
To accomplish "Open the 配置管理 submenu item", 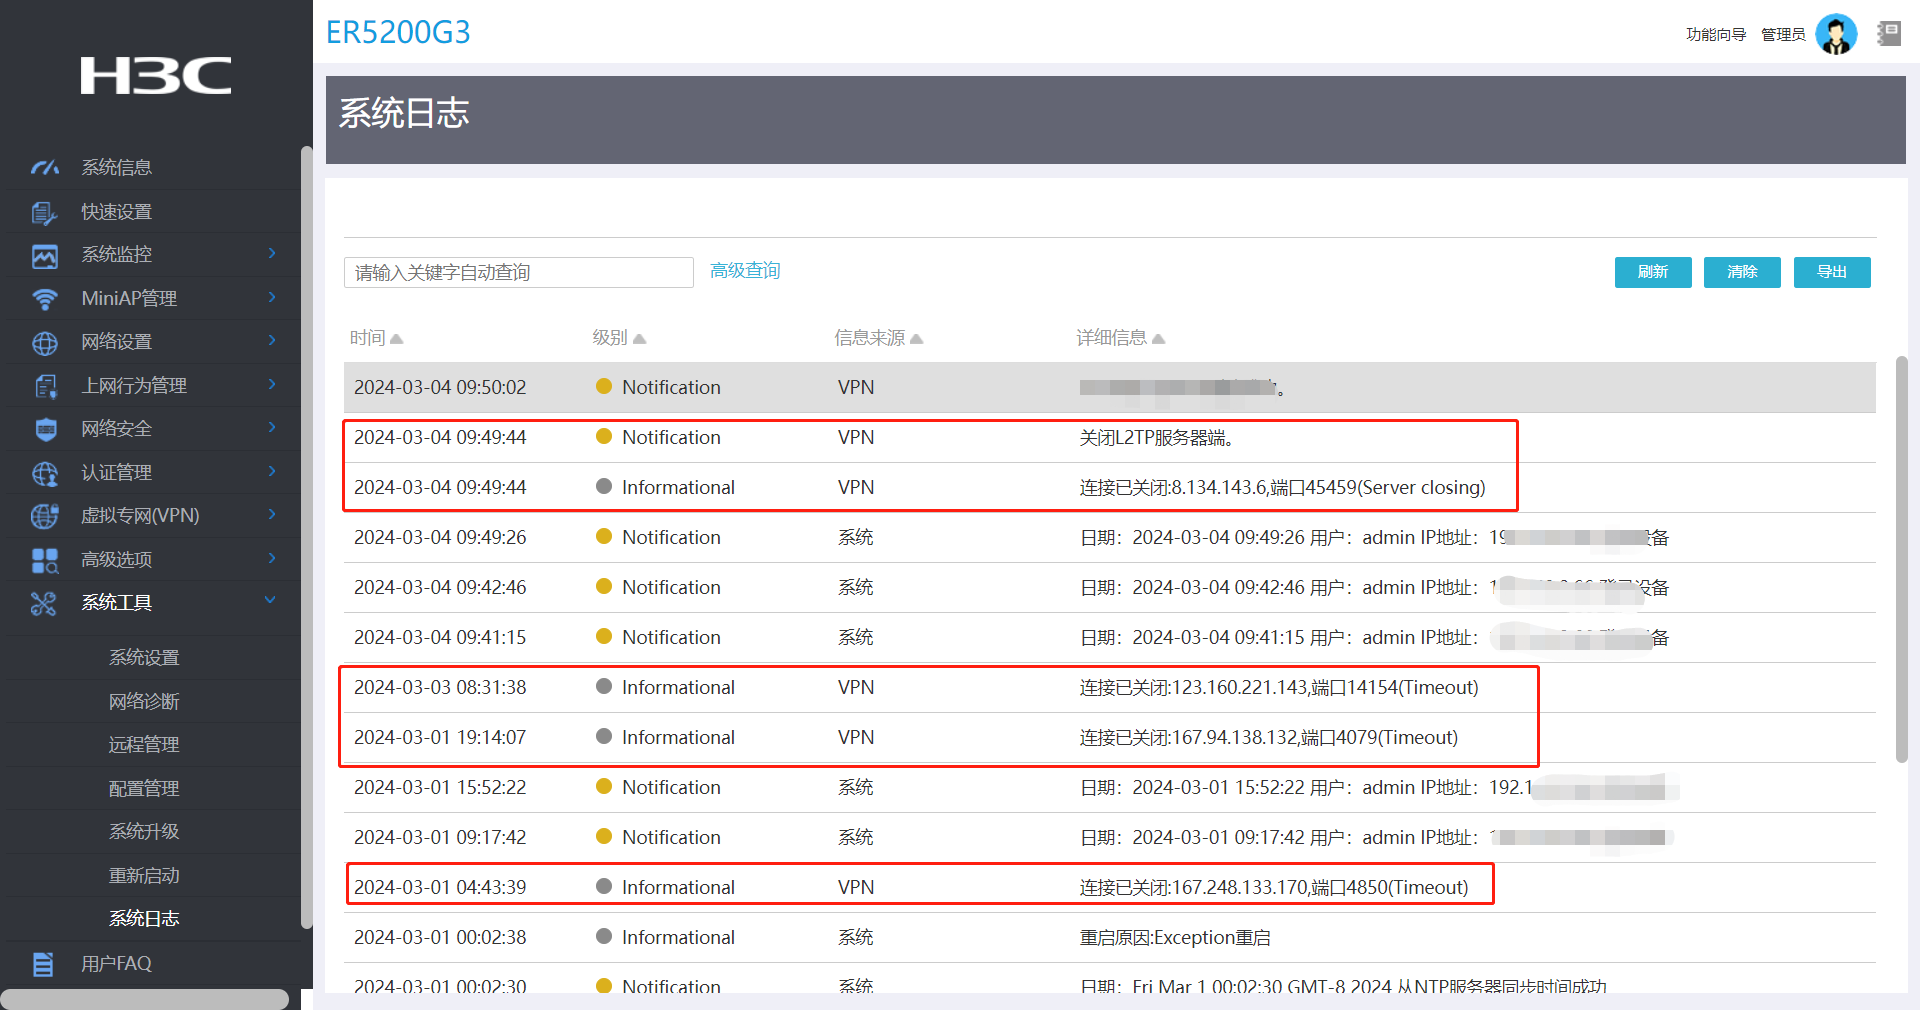I will point(144,789).
